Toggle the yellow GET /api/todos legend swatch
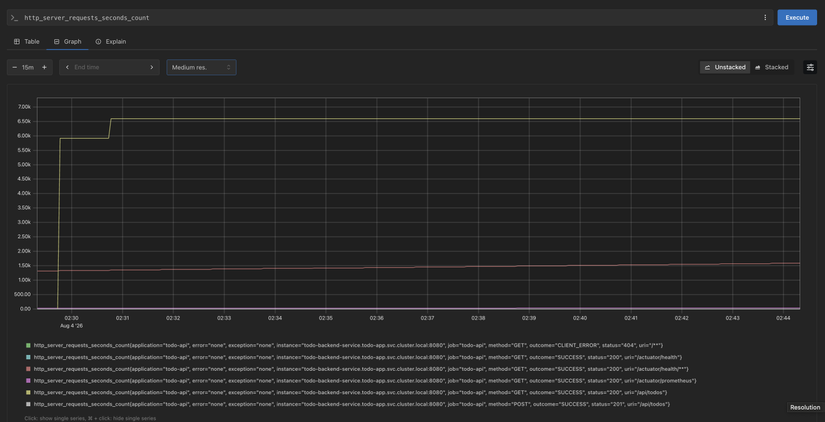825x422 pixels. [x=28, y=393]
